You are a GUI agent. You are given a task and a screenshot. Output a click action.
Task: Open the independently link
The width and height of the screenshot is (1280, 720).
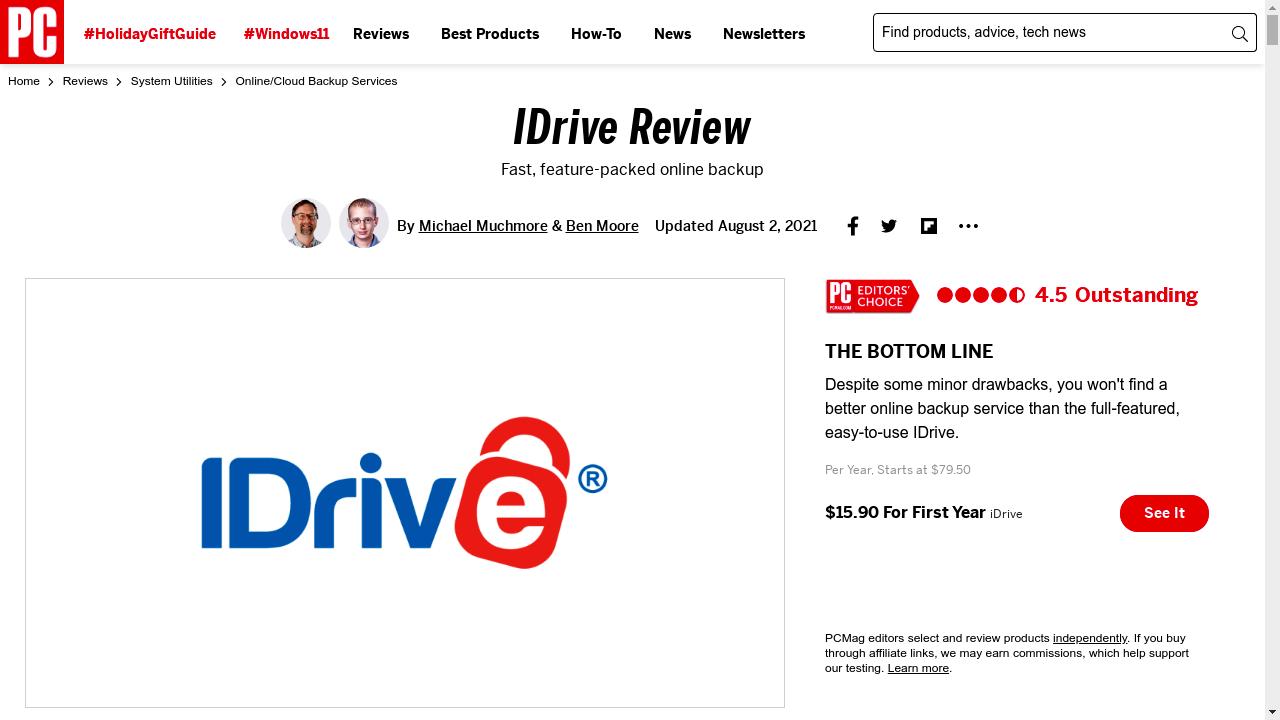(x=1090, y=638)
